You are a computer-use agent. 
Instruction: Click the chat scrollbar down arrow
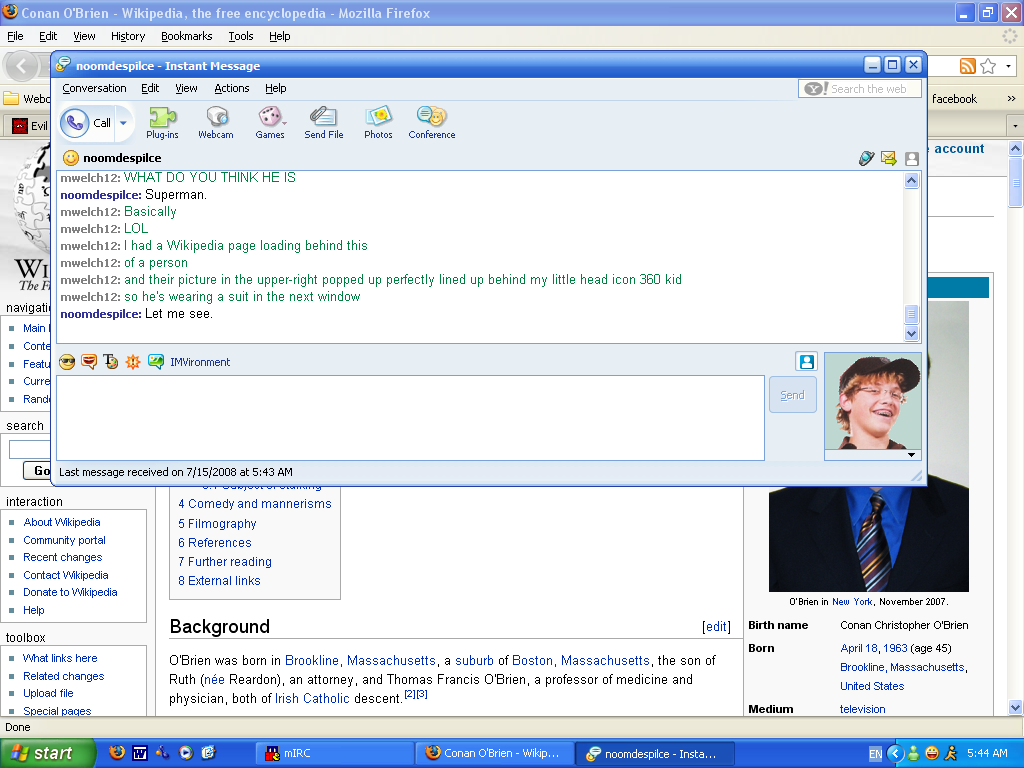pyautogui.click(x=912, y=333)
